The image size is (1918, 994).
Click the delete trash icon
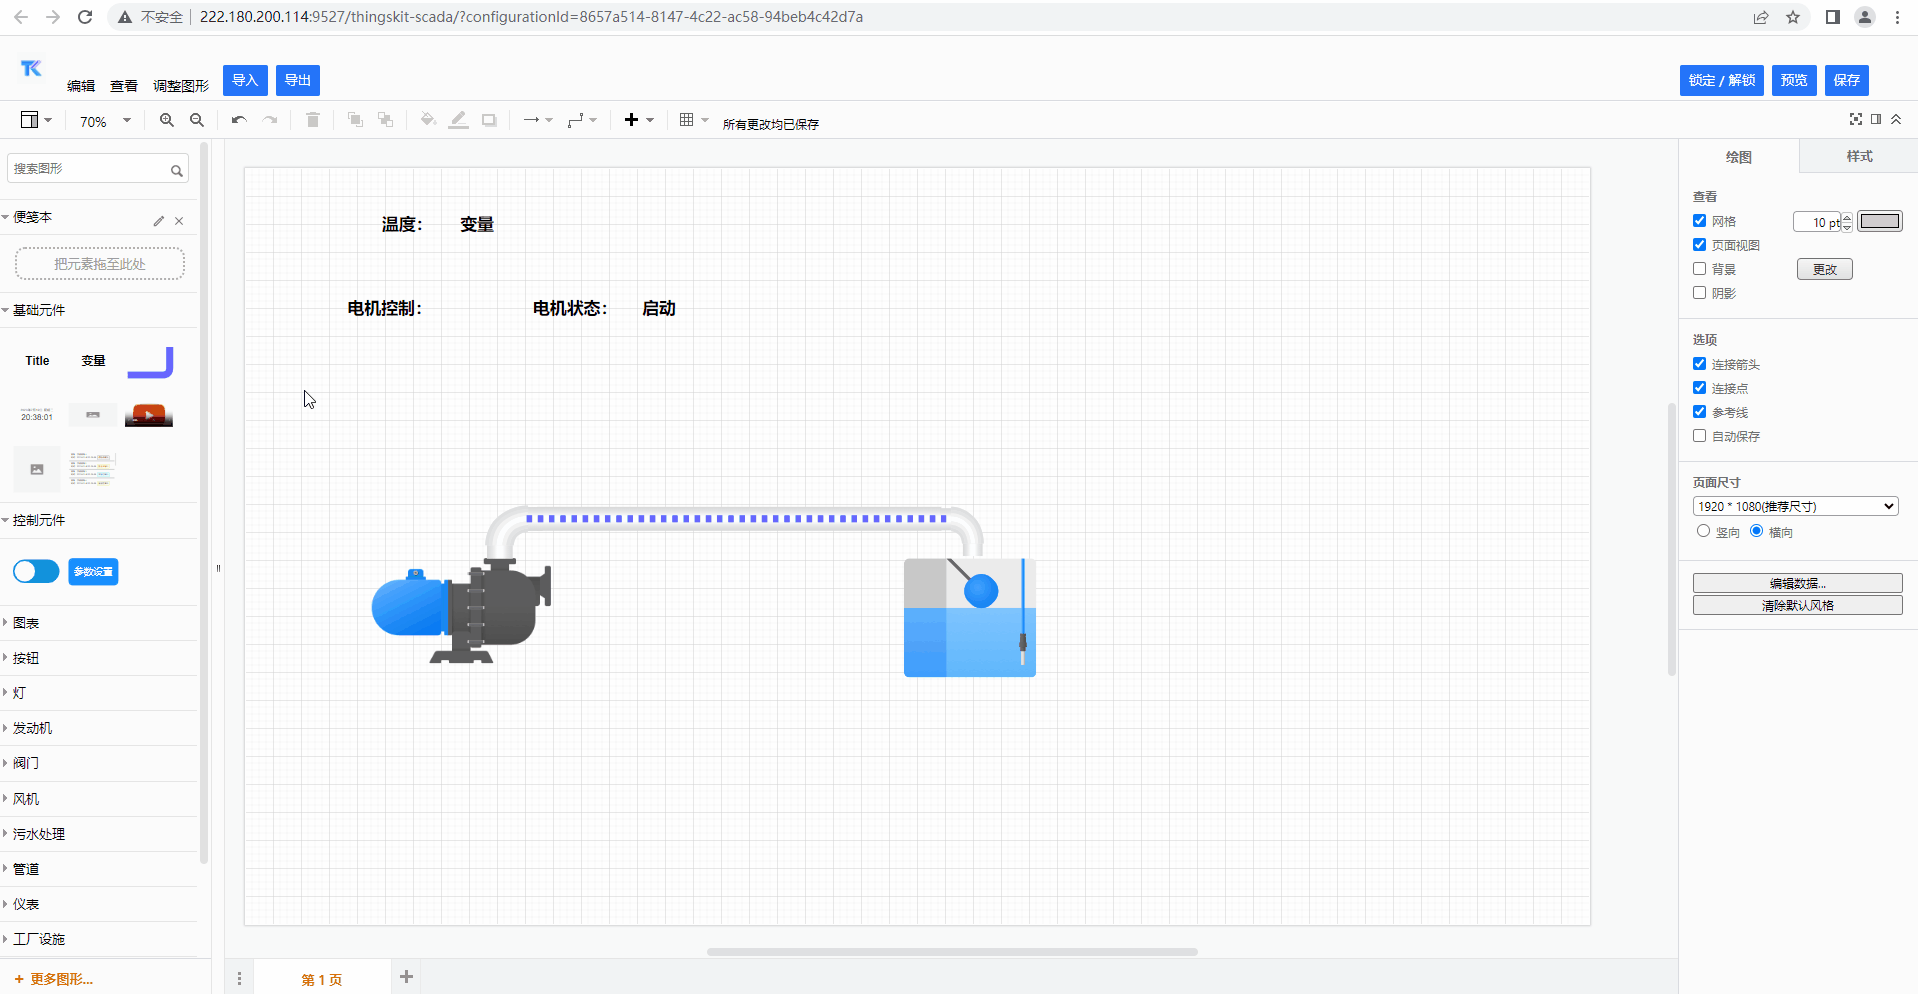313,120
